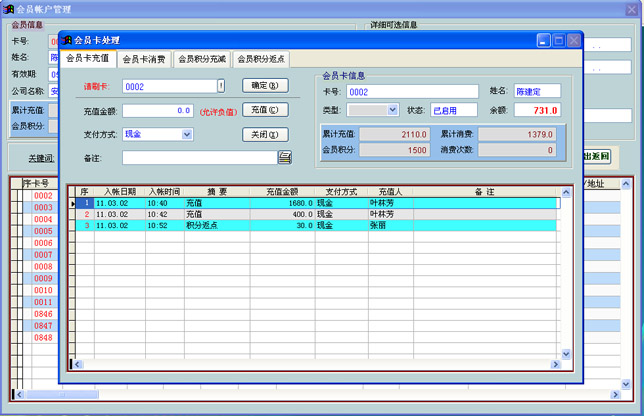The width and height of the screenshot is (644, 416).
Task: Switch to the 会员卡消费 tab
Action: (144, 59)
